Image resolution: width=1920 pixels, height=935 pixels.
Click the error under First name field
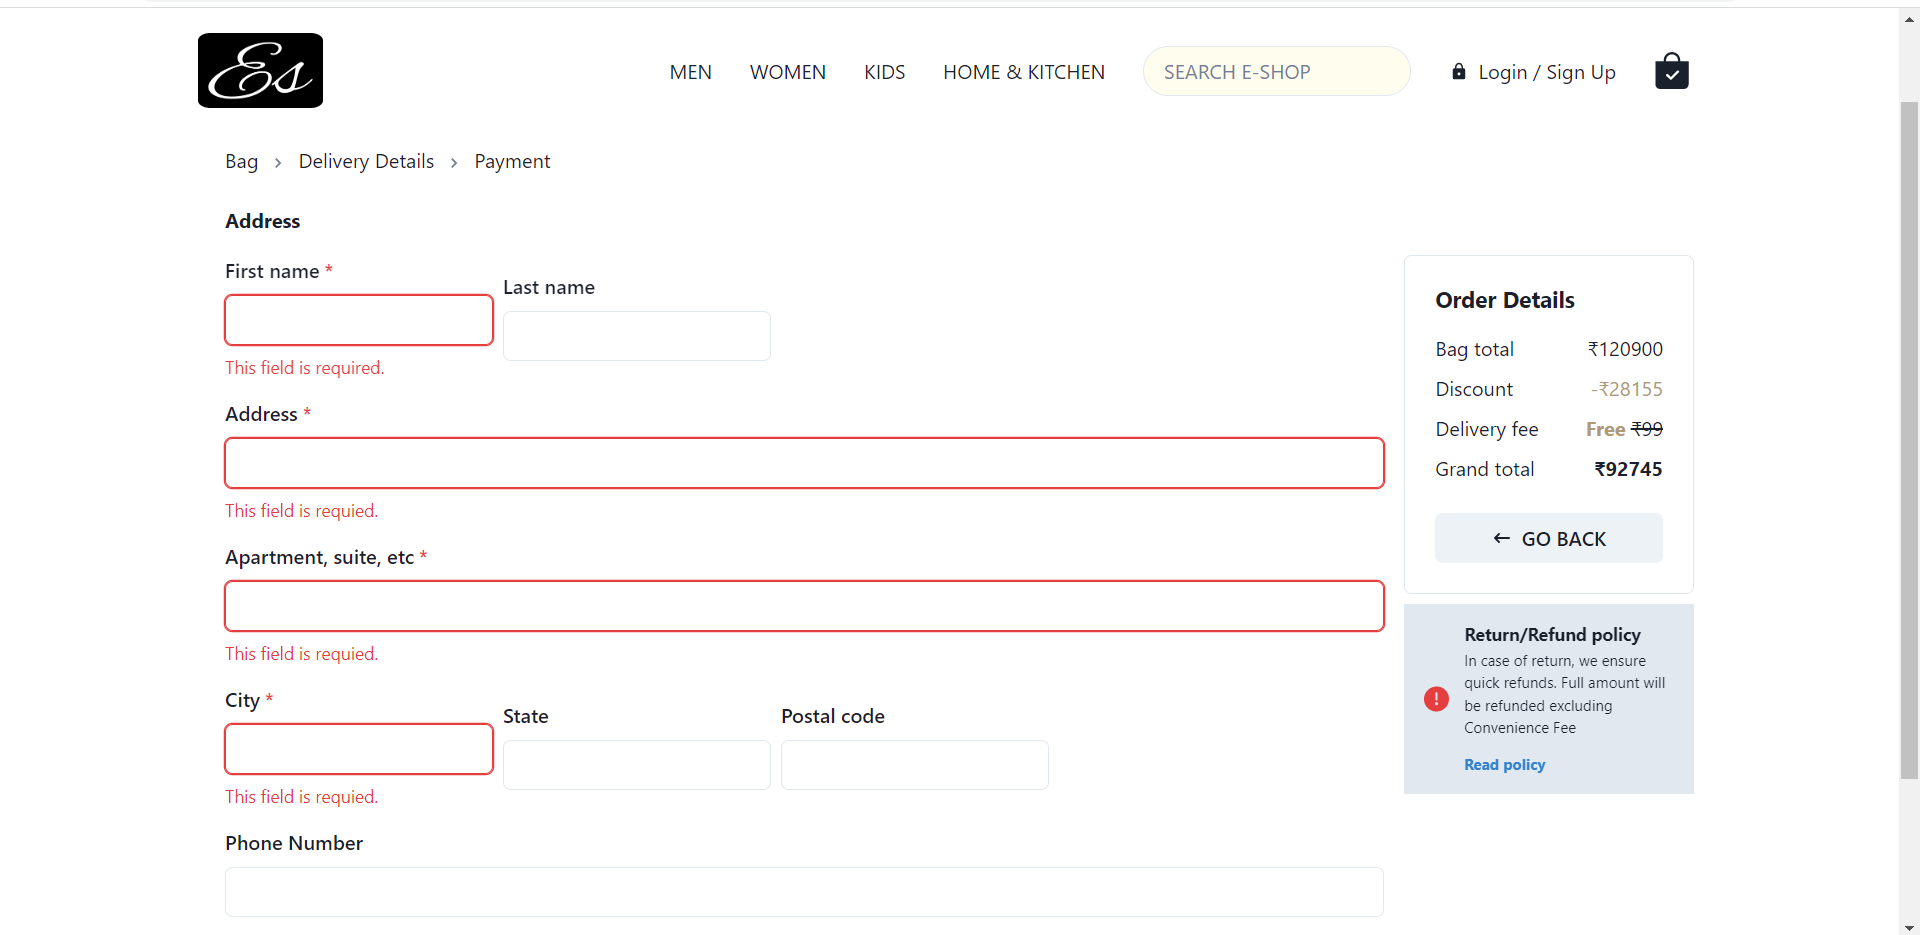point(304,368)
